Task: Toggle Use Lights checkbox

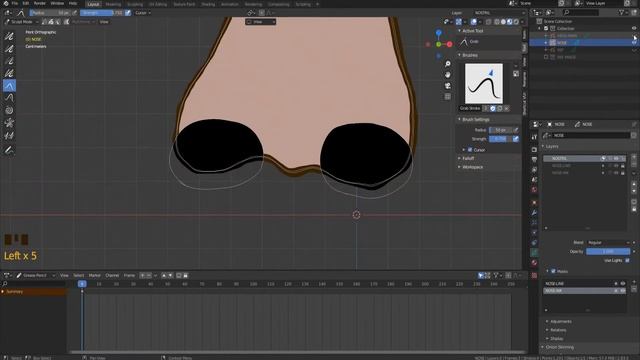Action: 627,260
